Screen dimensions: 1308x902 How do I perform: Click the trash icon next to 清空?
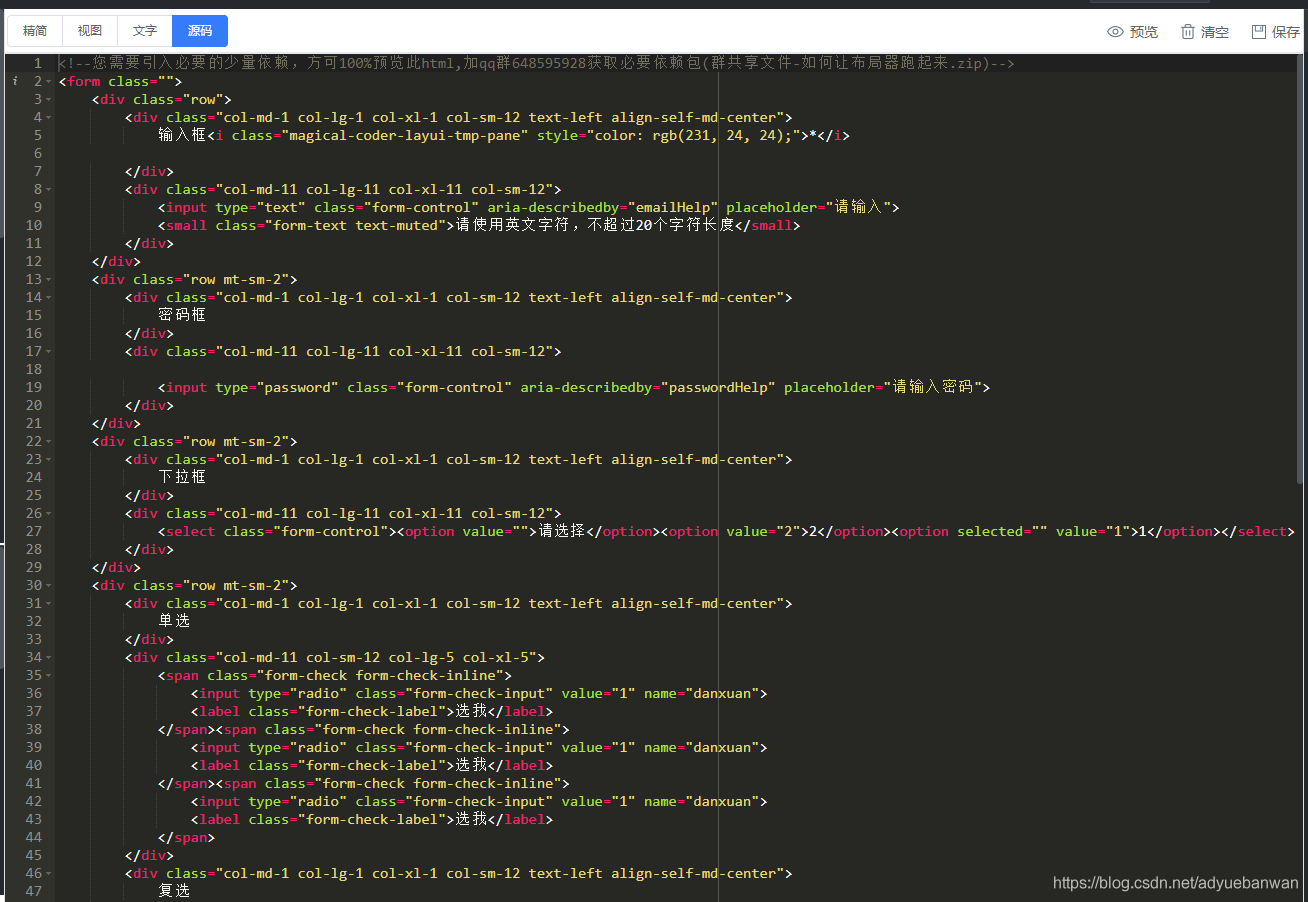click(1187, 32)
